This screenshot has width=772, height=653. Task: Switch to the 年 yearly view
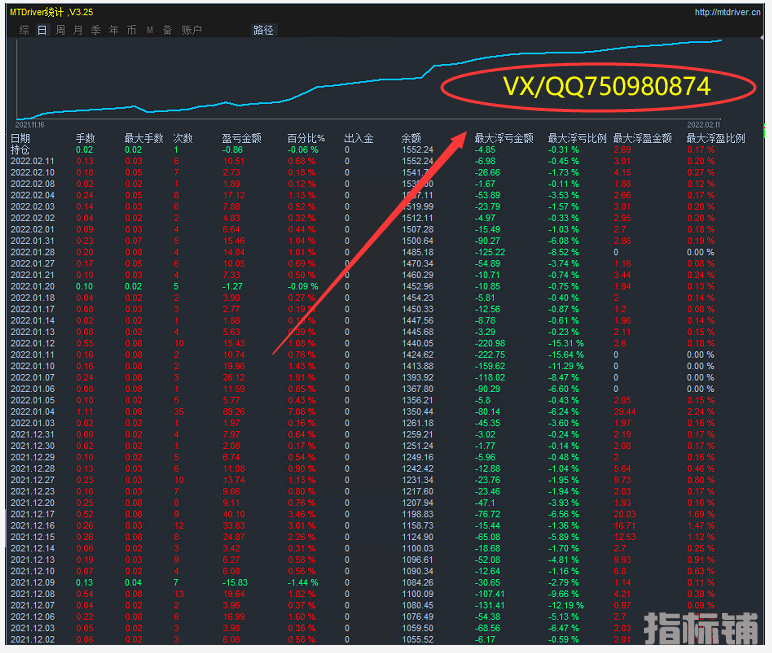114,30
